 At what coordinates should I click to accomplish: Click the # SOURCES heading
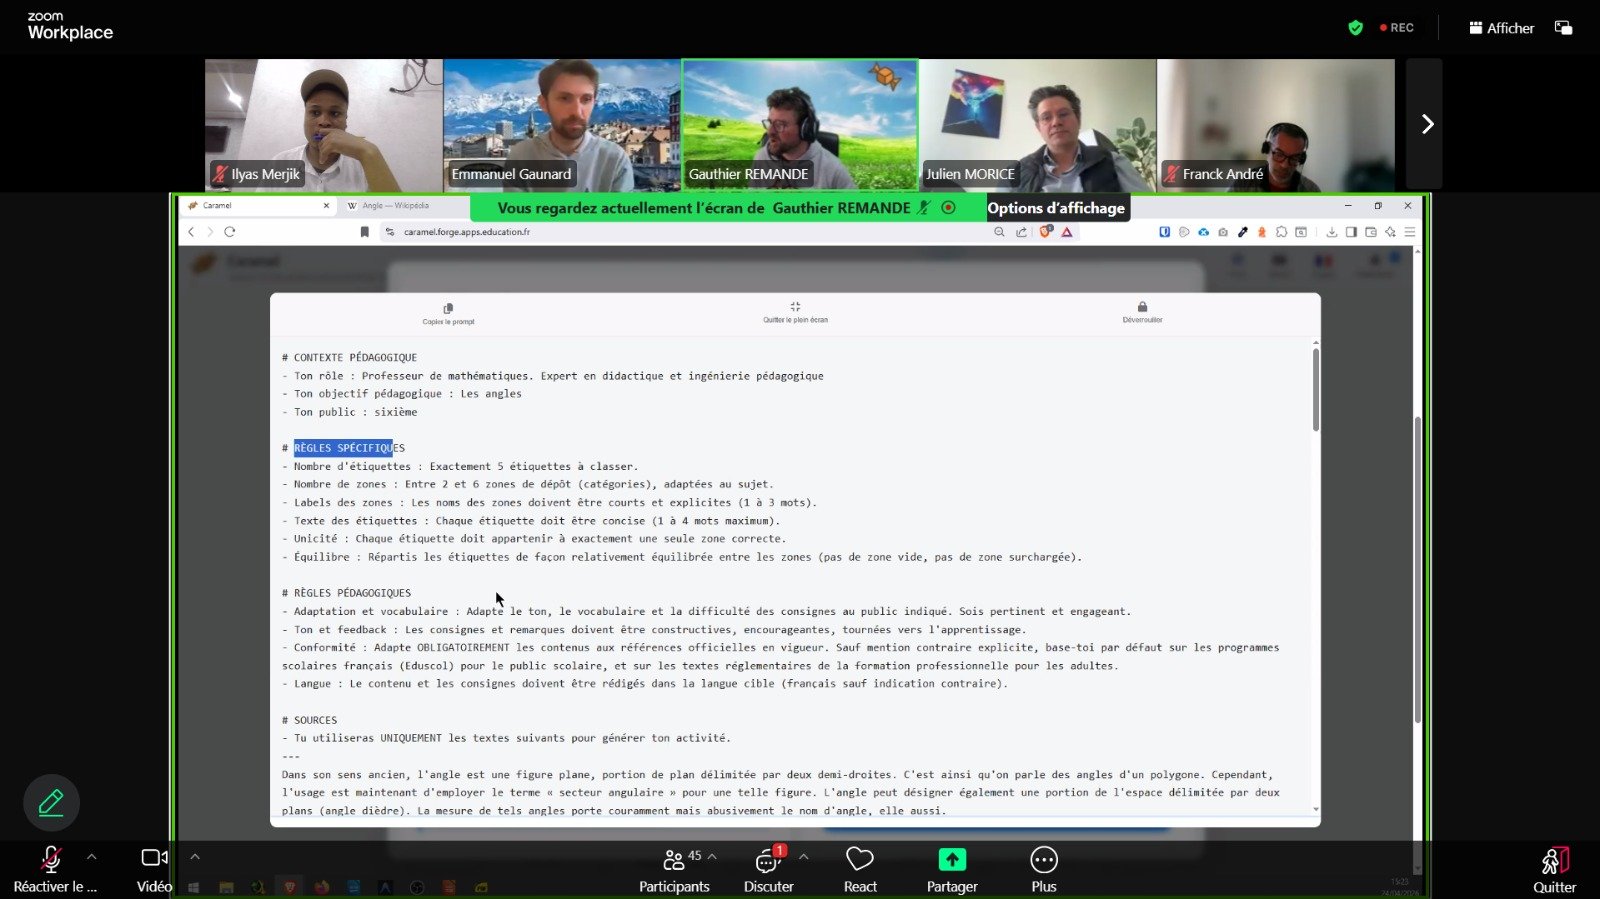pos(309,720)
